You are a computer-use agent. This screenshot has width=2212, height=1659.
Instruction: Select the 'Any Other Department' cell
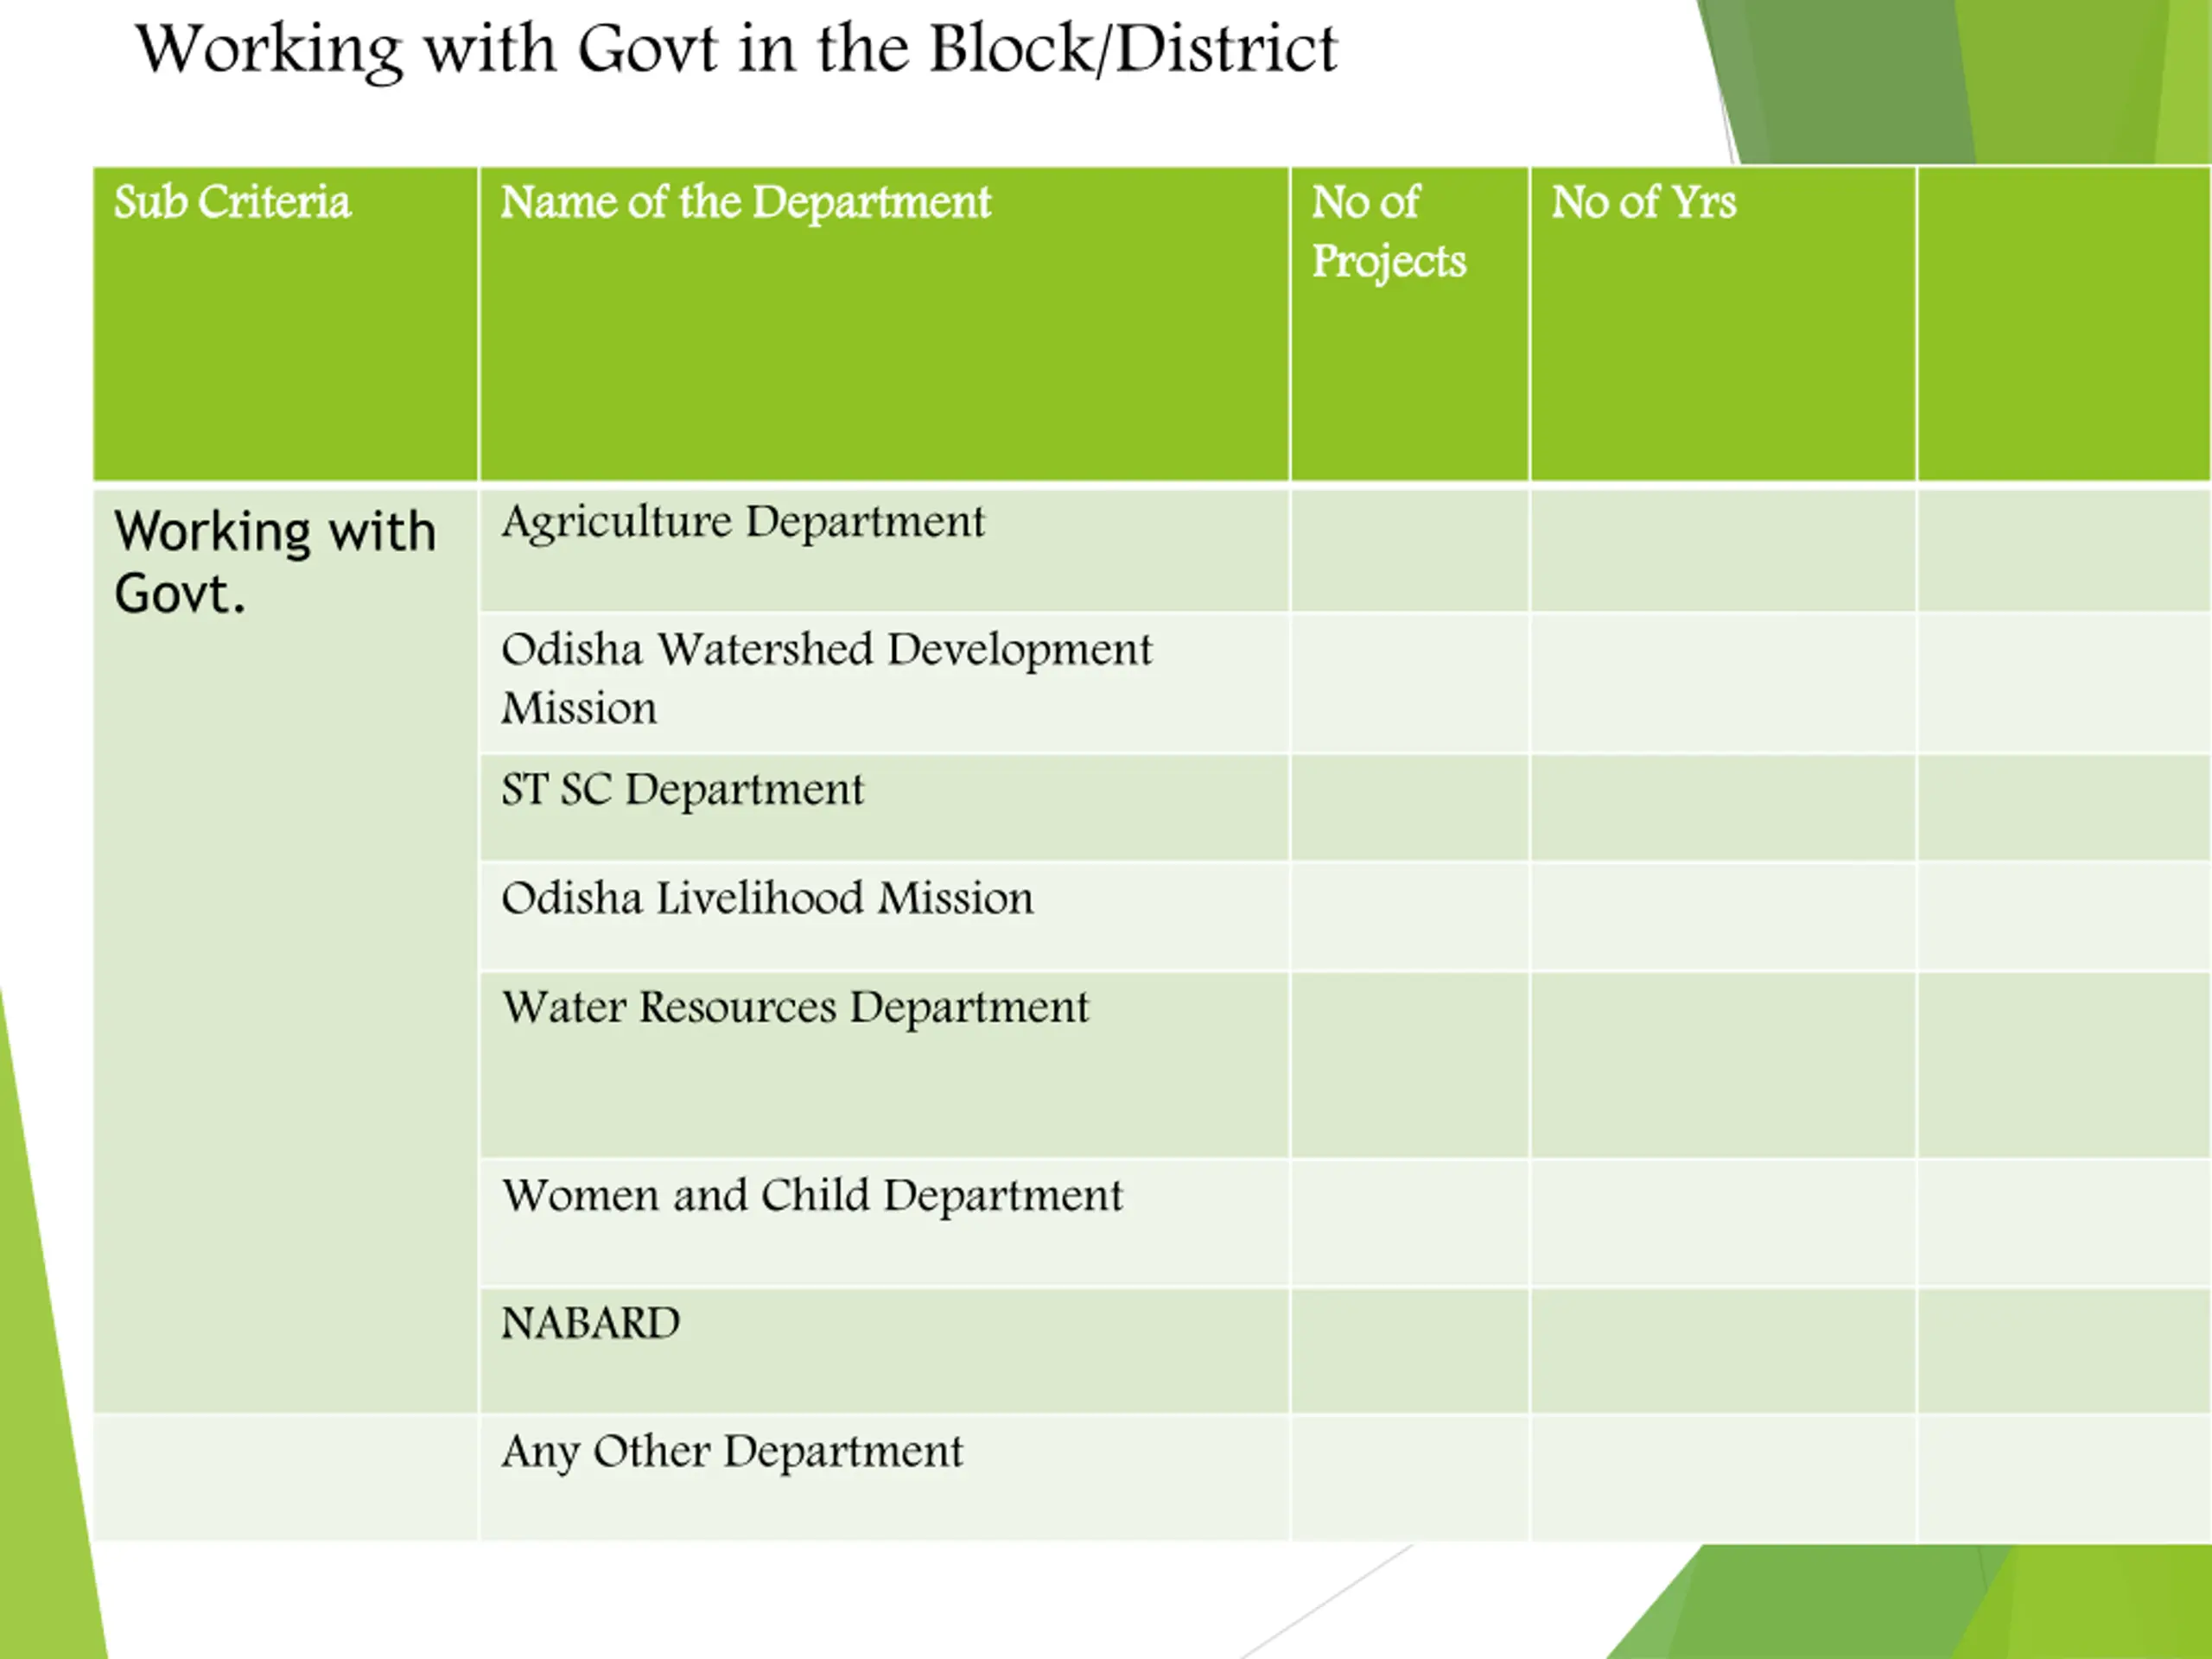(x=884, y=1478)
